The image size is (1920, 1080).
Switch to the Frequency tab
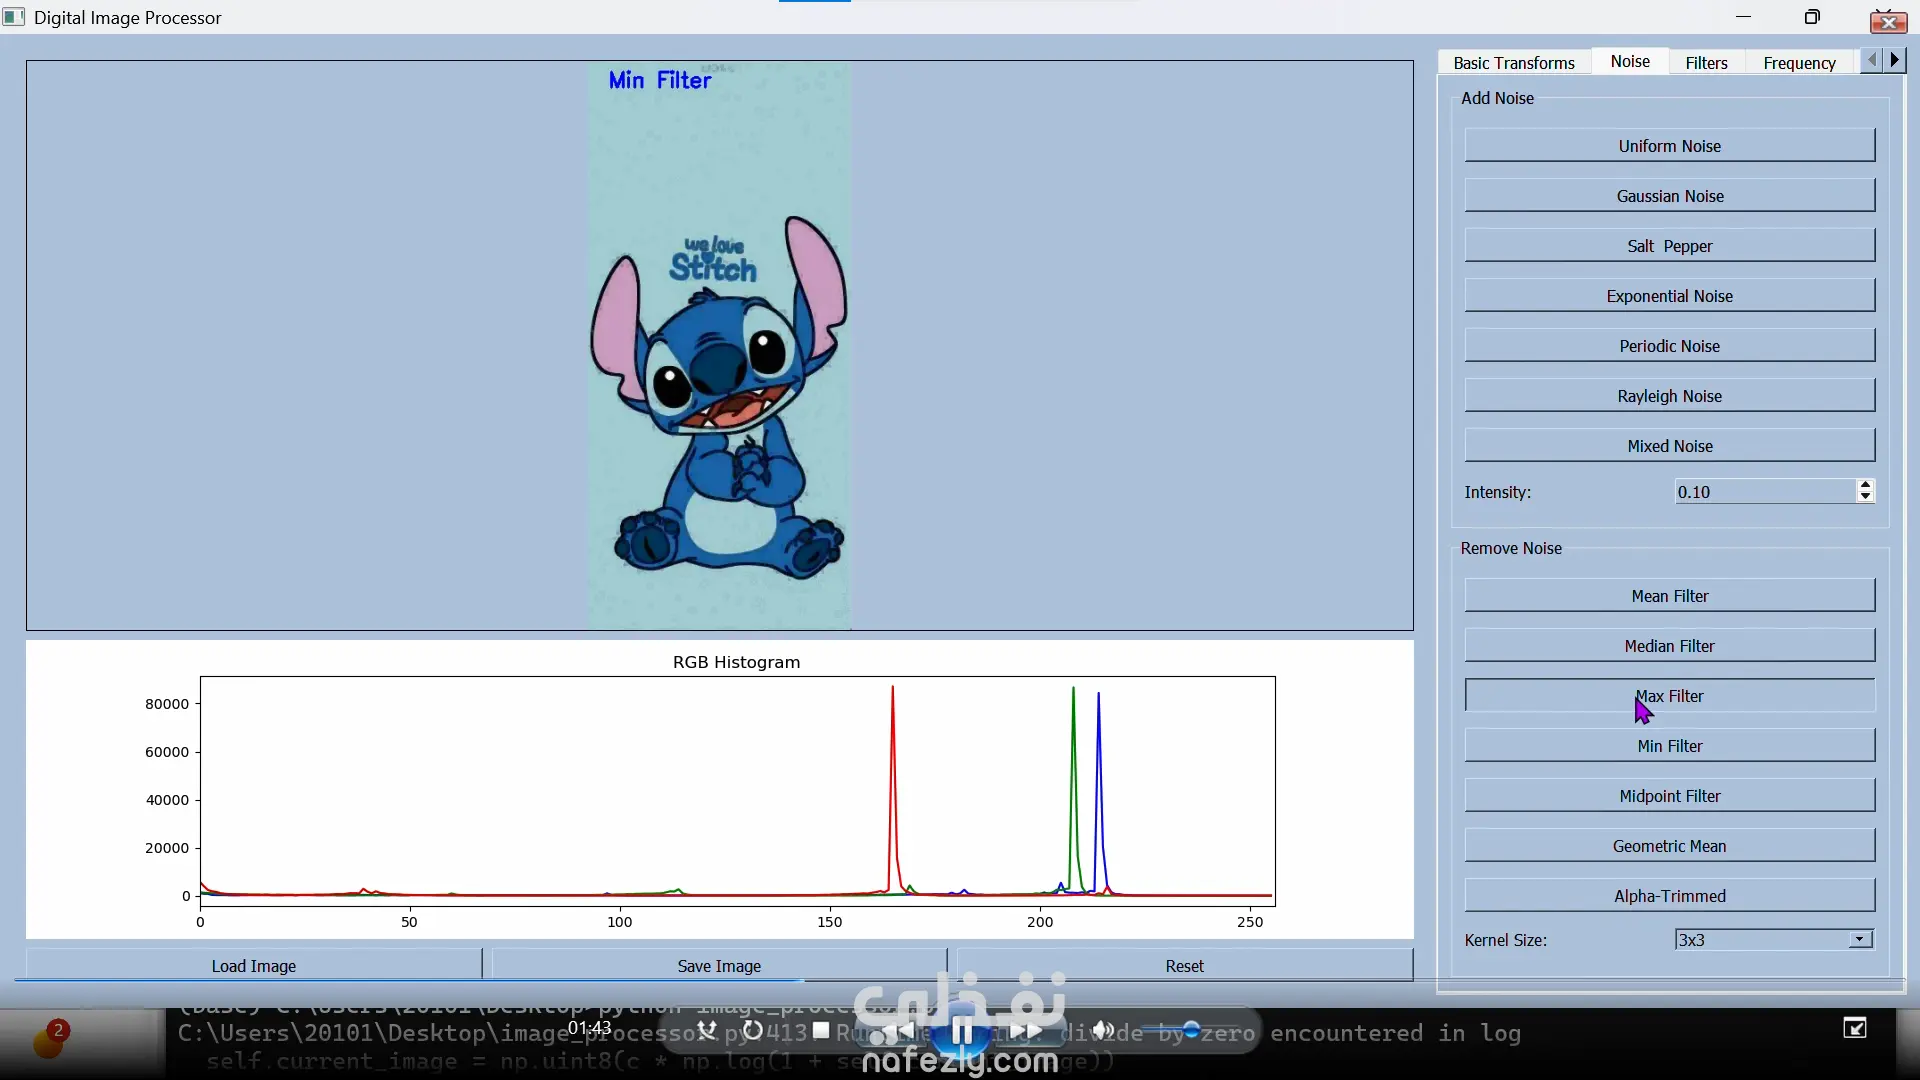(x=1799, y=62)
